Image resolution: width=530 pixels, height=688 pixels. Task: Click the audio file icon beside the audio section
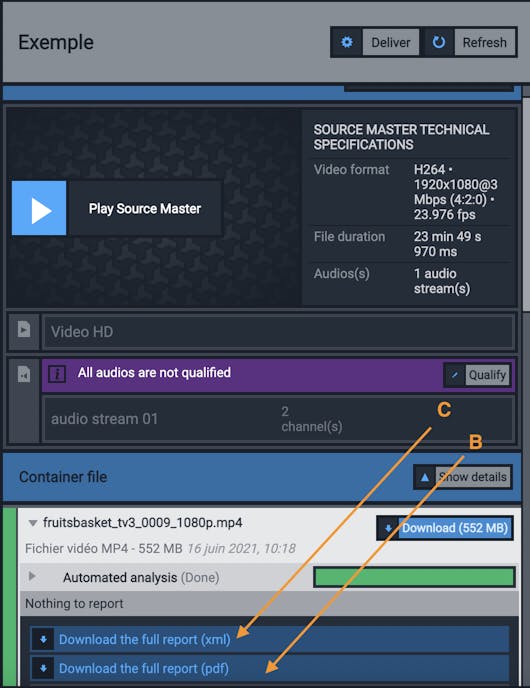coord(24,374)
